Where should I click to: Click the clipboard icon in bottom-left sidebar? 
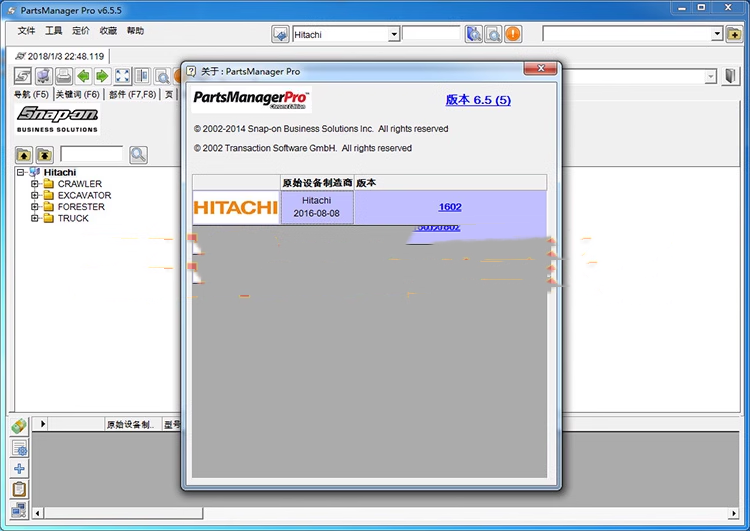19,489
